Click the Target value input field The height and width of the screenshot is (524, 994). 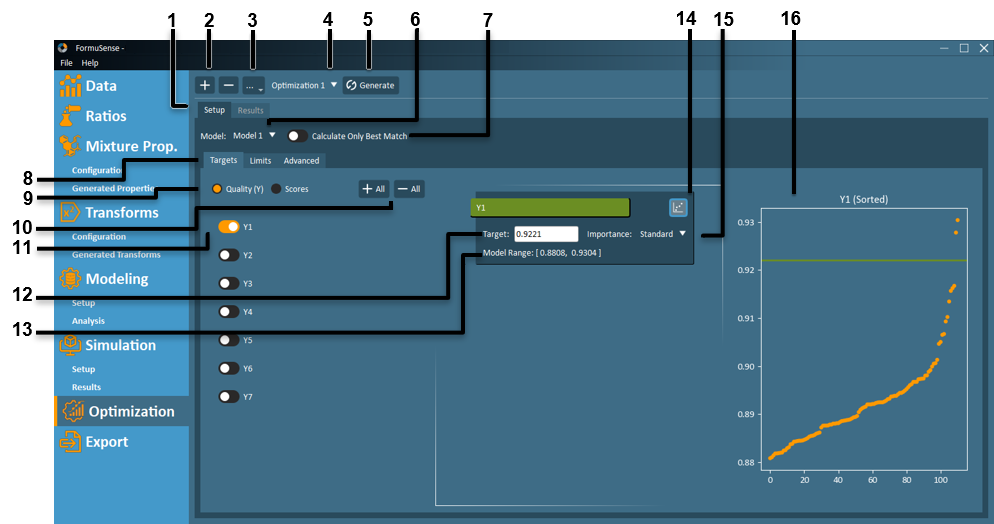coord(546,234)
